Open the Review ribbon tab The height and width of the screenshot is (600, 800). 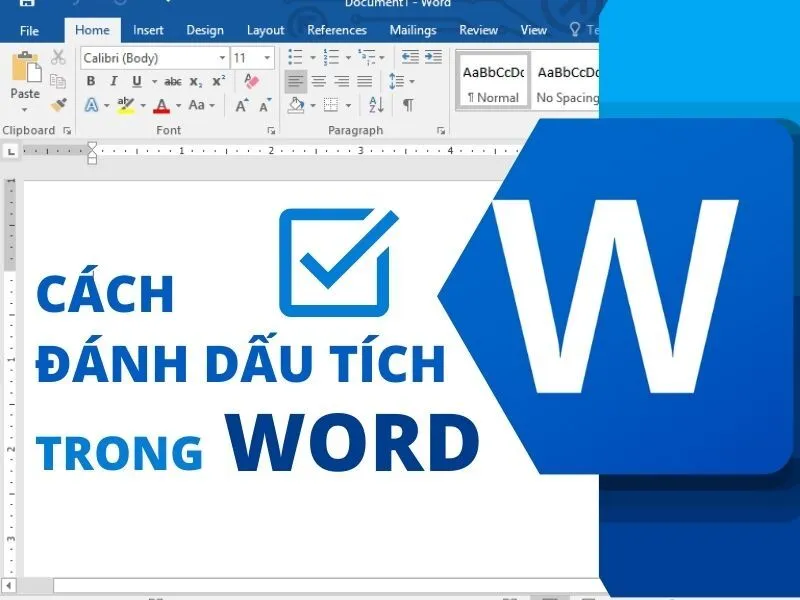(478, 30)
